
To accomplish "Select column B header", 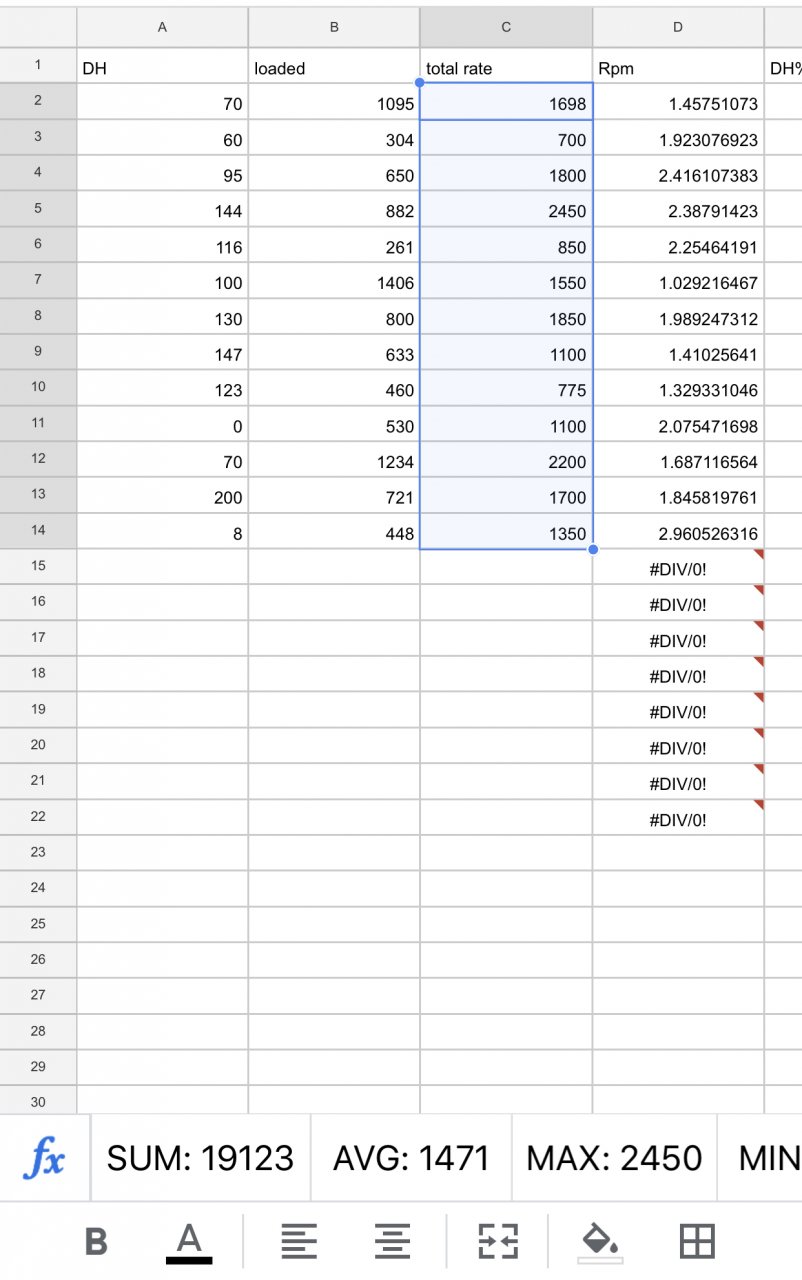I will [x=334, y=27].
